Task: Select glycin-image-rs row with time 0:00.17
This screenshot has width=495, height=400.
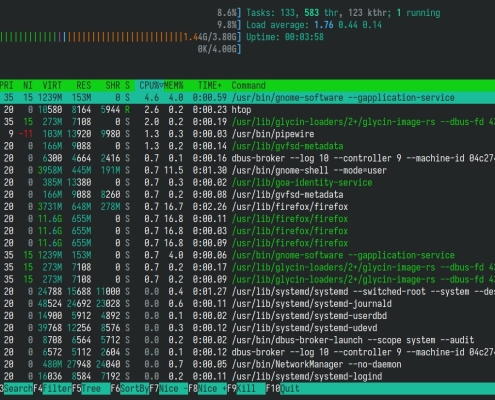Action: click(247, 267)
